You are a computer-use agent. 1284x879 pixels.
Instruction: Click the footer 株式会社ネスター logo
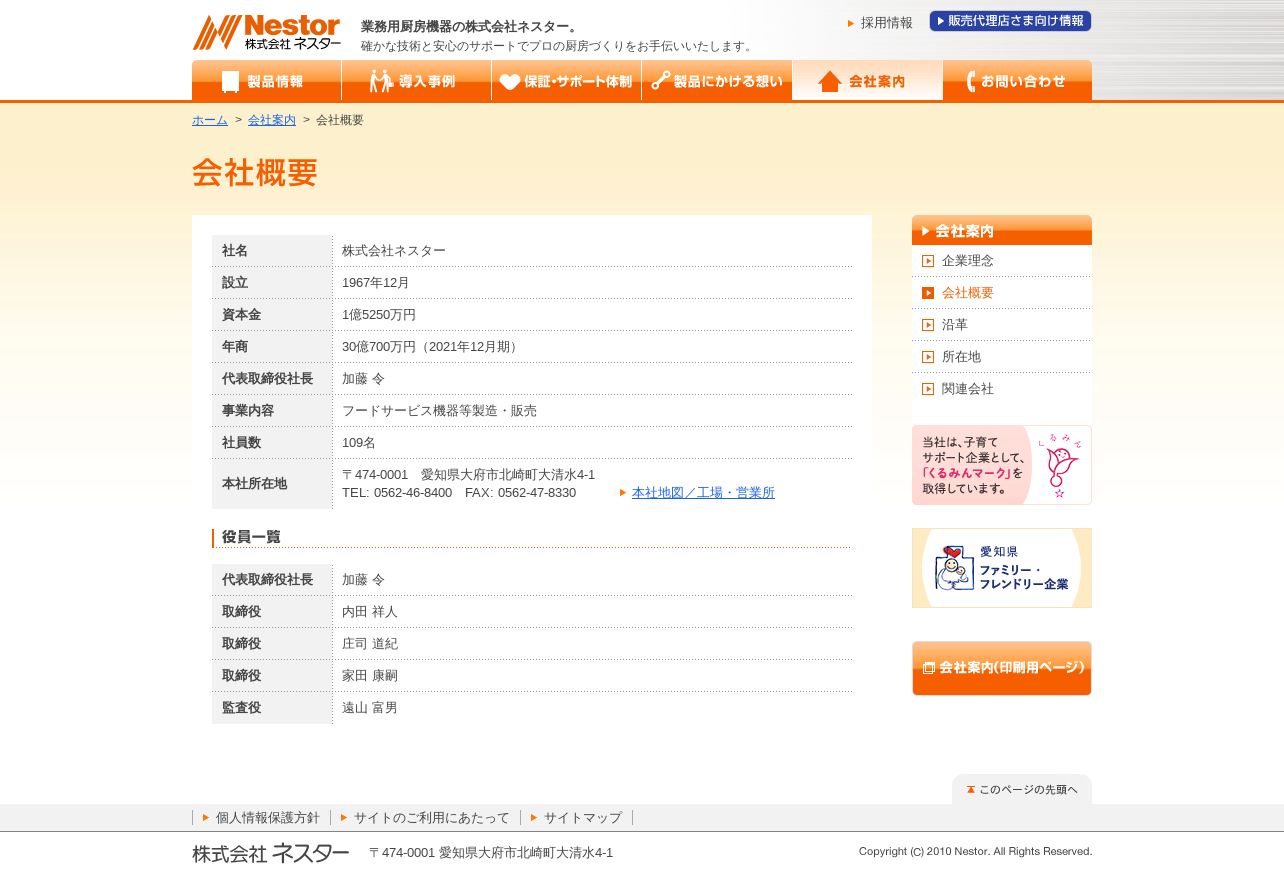click(271, 853)
